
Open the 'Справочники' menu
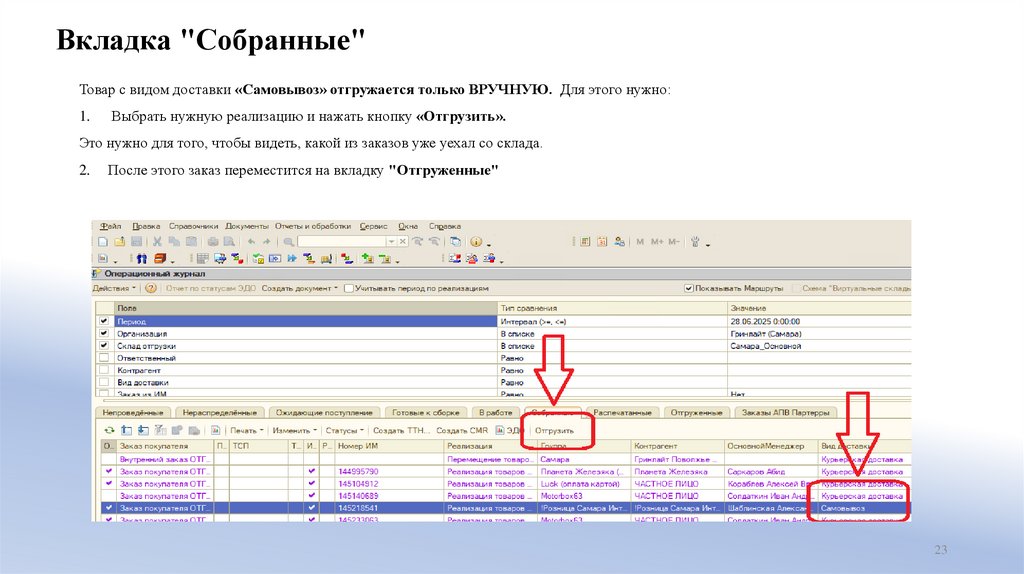coord(193,226)
